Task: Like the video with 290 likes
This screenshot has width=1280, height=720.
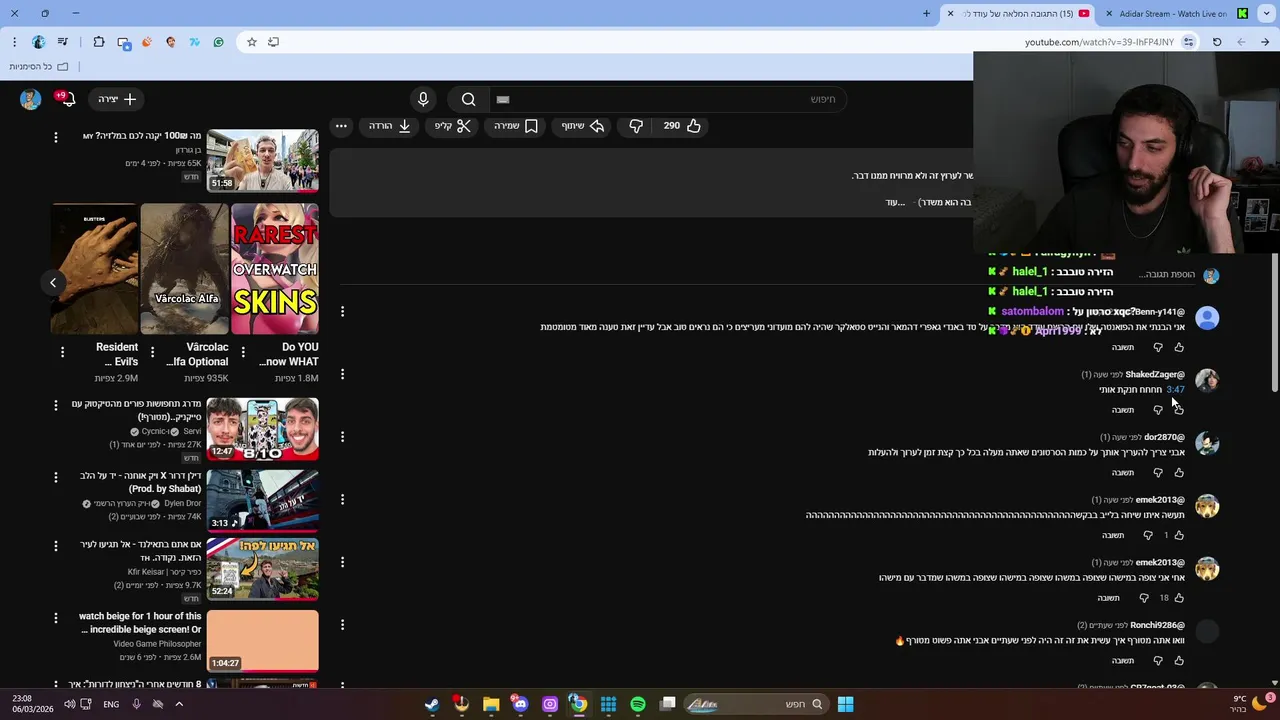Action: (x=682, y=126)
